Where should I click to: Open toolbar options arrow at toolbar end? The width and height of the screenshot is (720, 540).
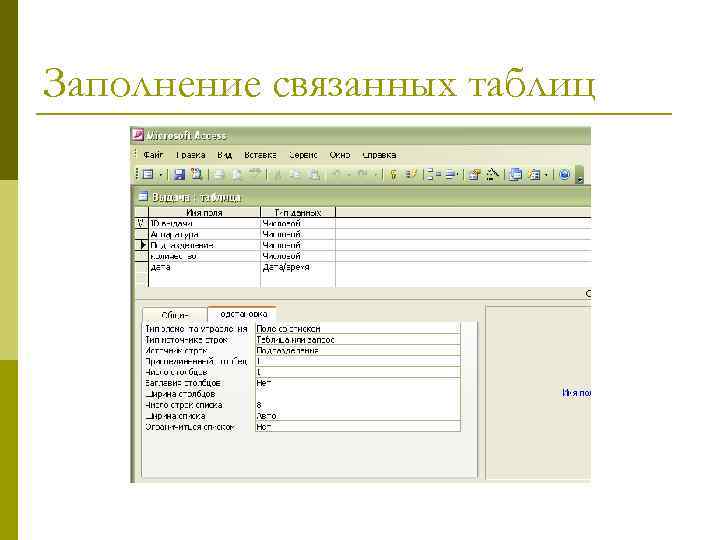[x=579, y=174]
